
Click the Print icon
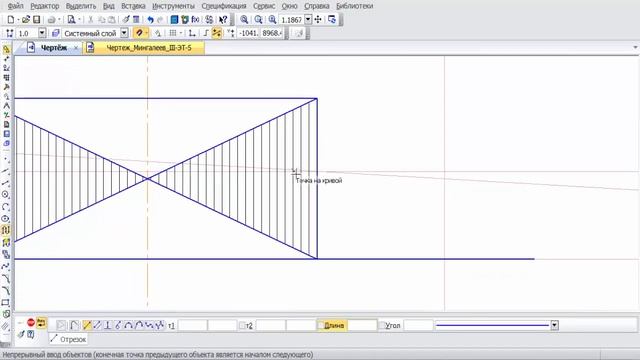coord(51,19)
